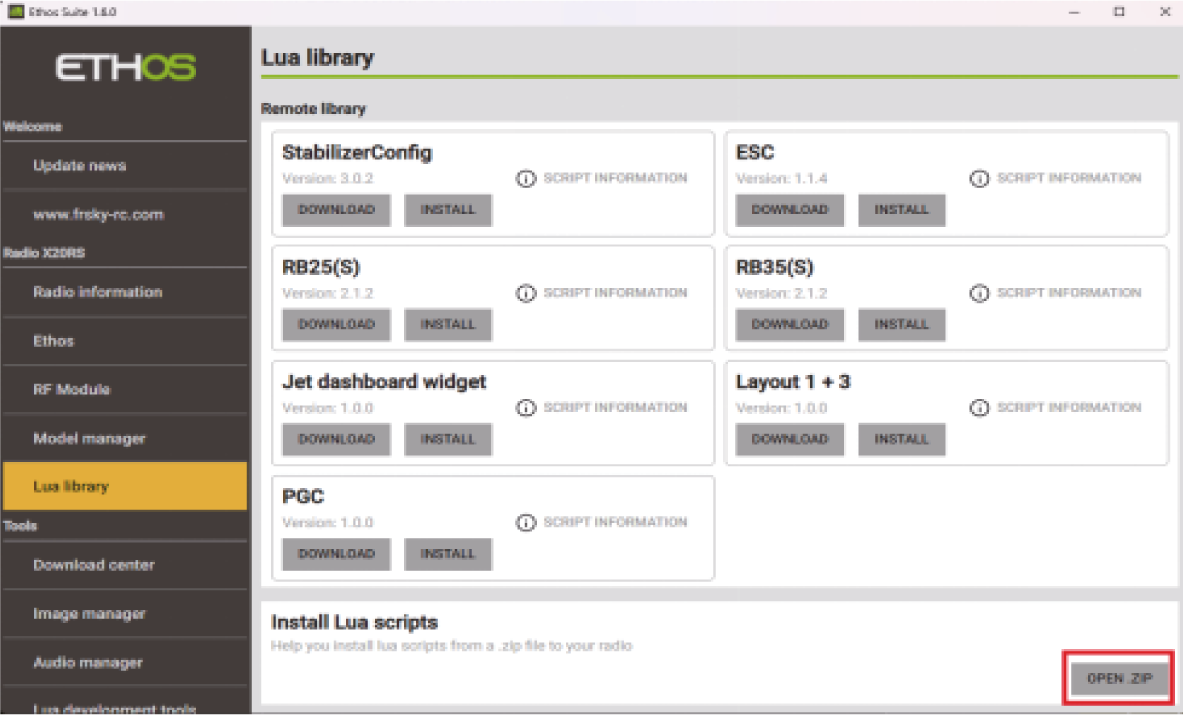Click the Ethos Suite title bar app icon
This screenshot has width=1183, height=715.
(x=15, y=12)
